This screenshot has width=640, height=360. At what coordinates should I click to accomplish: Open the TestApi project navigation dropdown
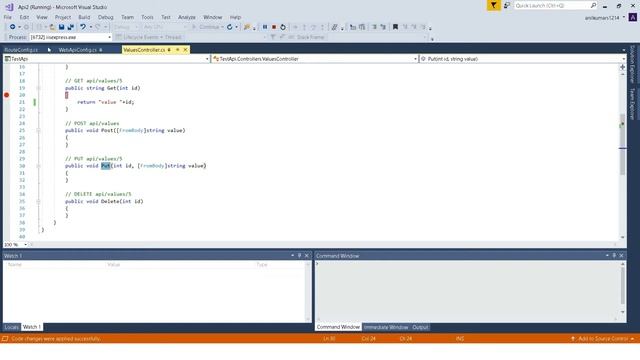coord(207,59)
